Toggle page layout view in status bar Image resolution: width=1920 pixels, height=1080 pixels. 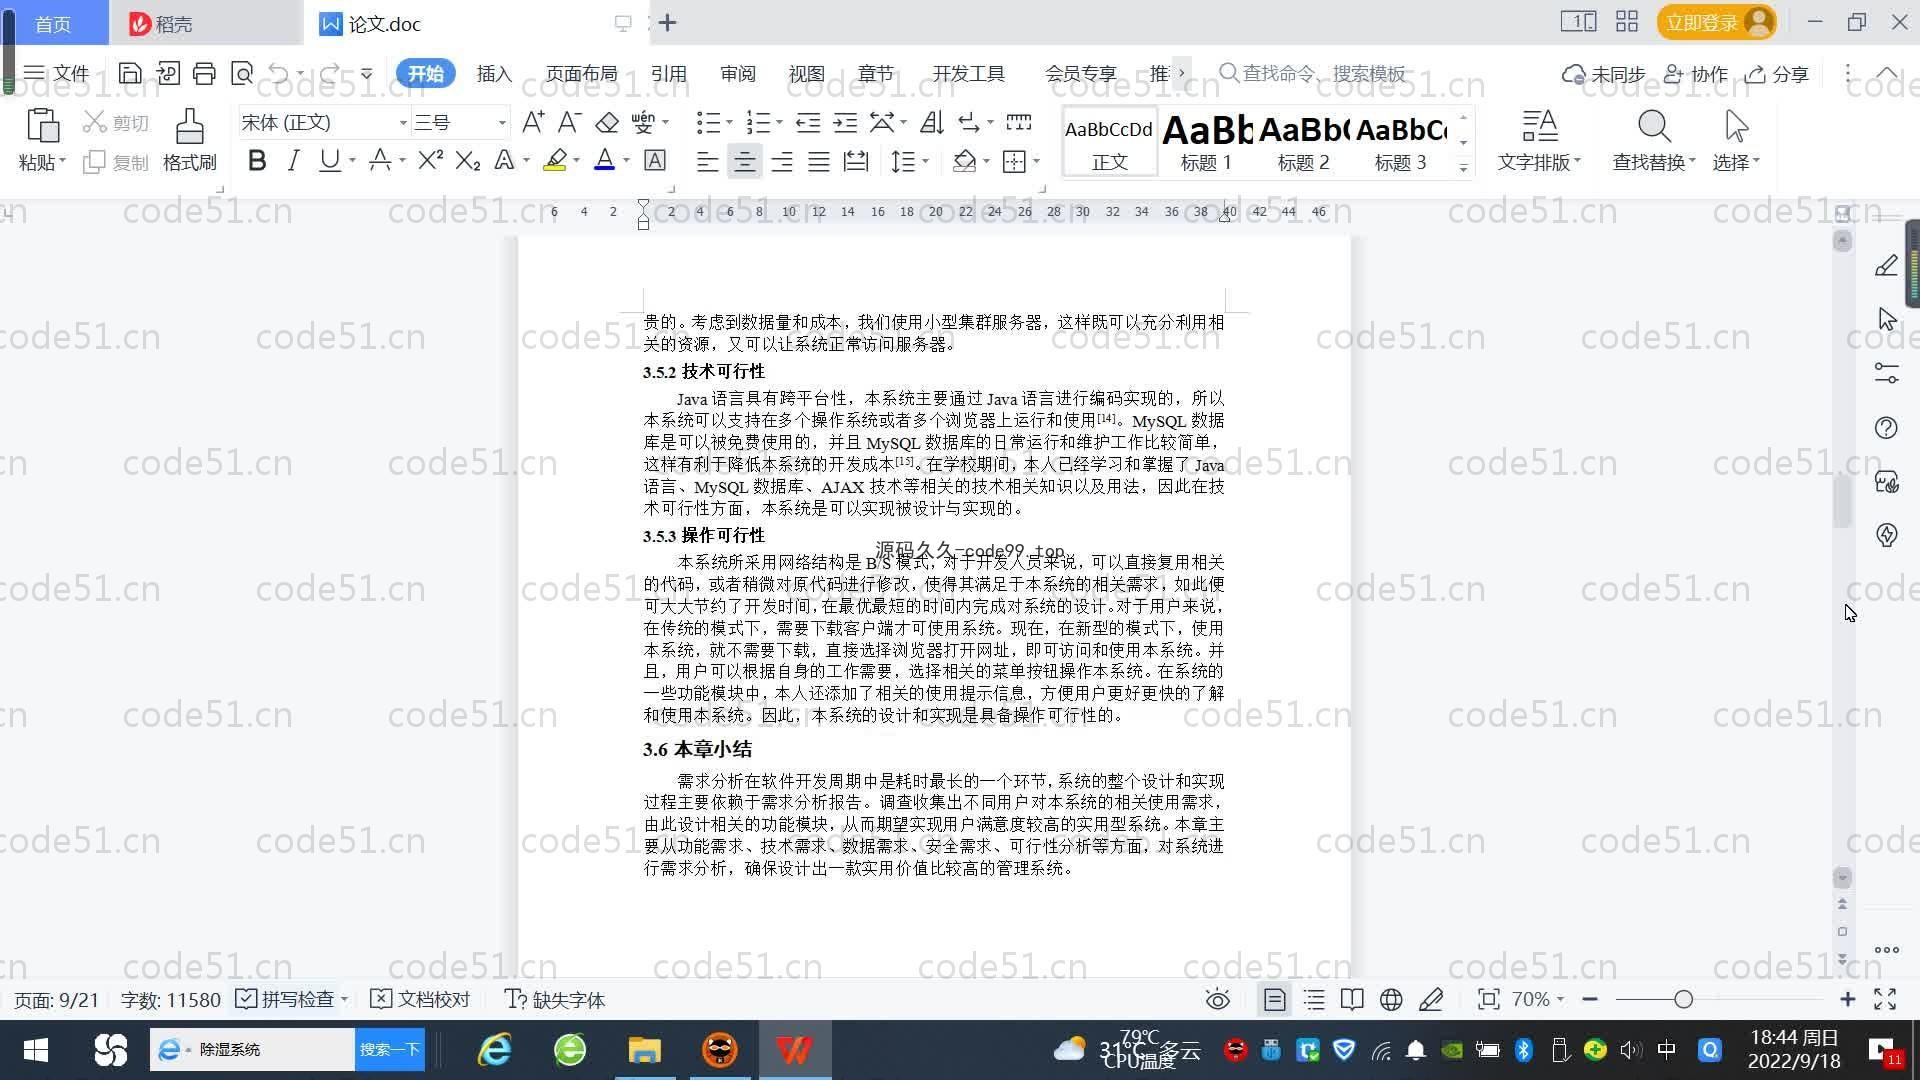coord(1275,999)
